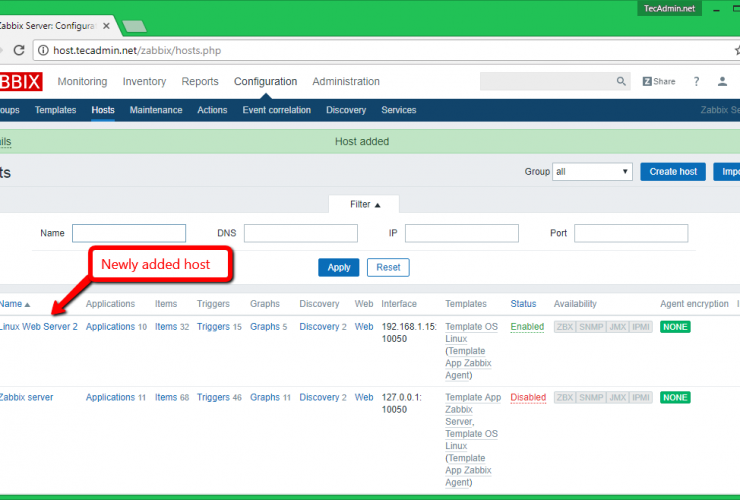The width and height of the screenshot is (740, 500).
Task: Toggle Disabled status of Zabbix server
Action: pyautogui.click(x=528, y=398)
